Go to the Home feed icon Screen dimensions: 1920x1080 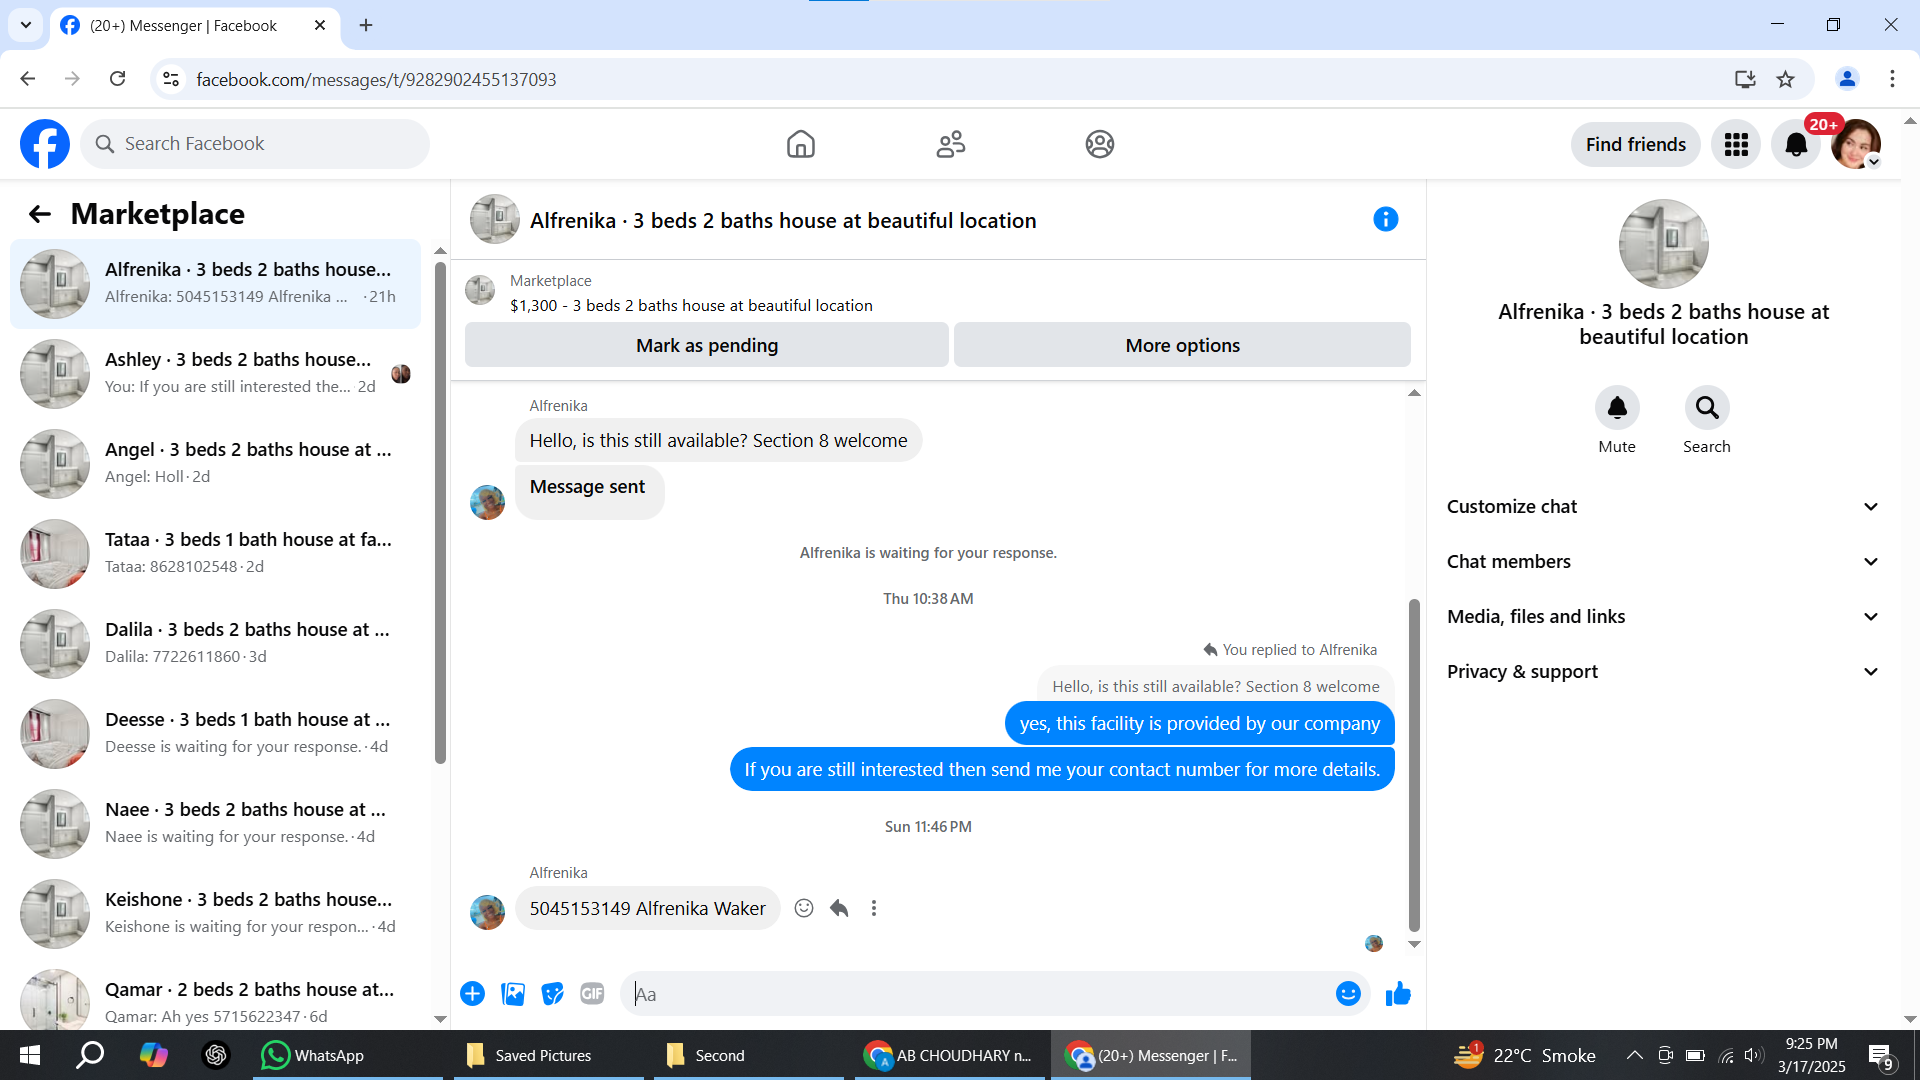coord(801,144)
